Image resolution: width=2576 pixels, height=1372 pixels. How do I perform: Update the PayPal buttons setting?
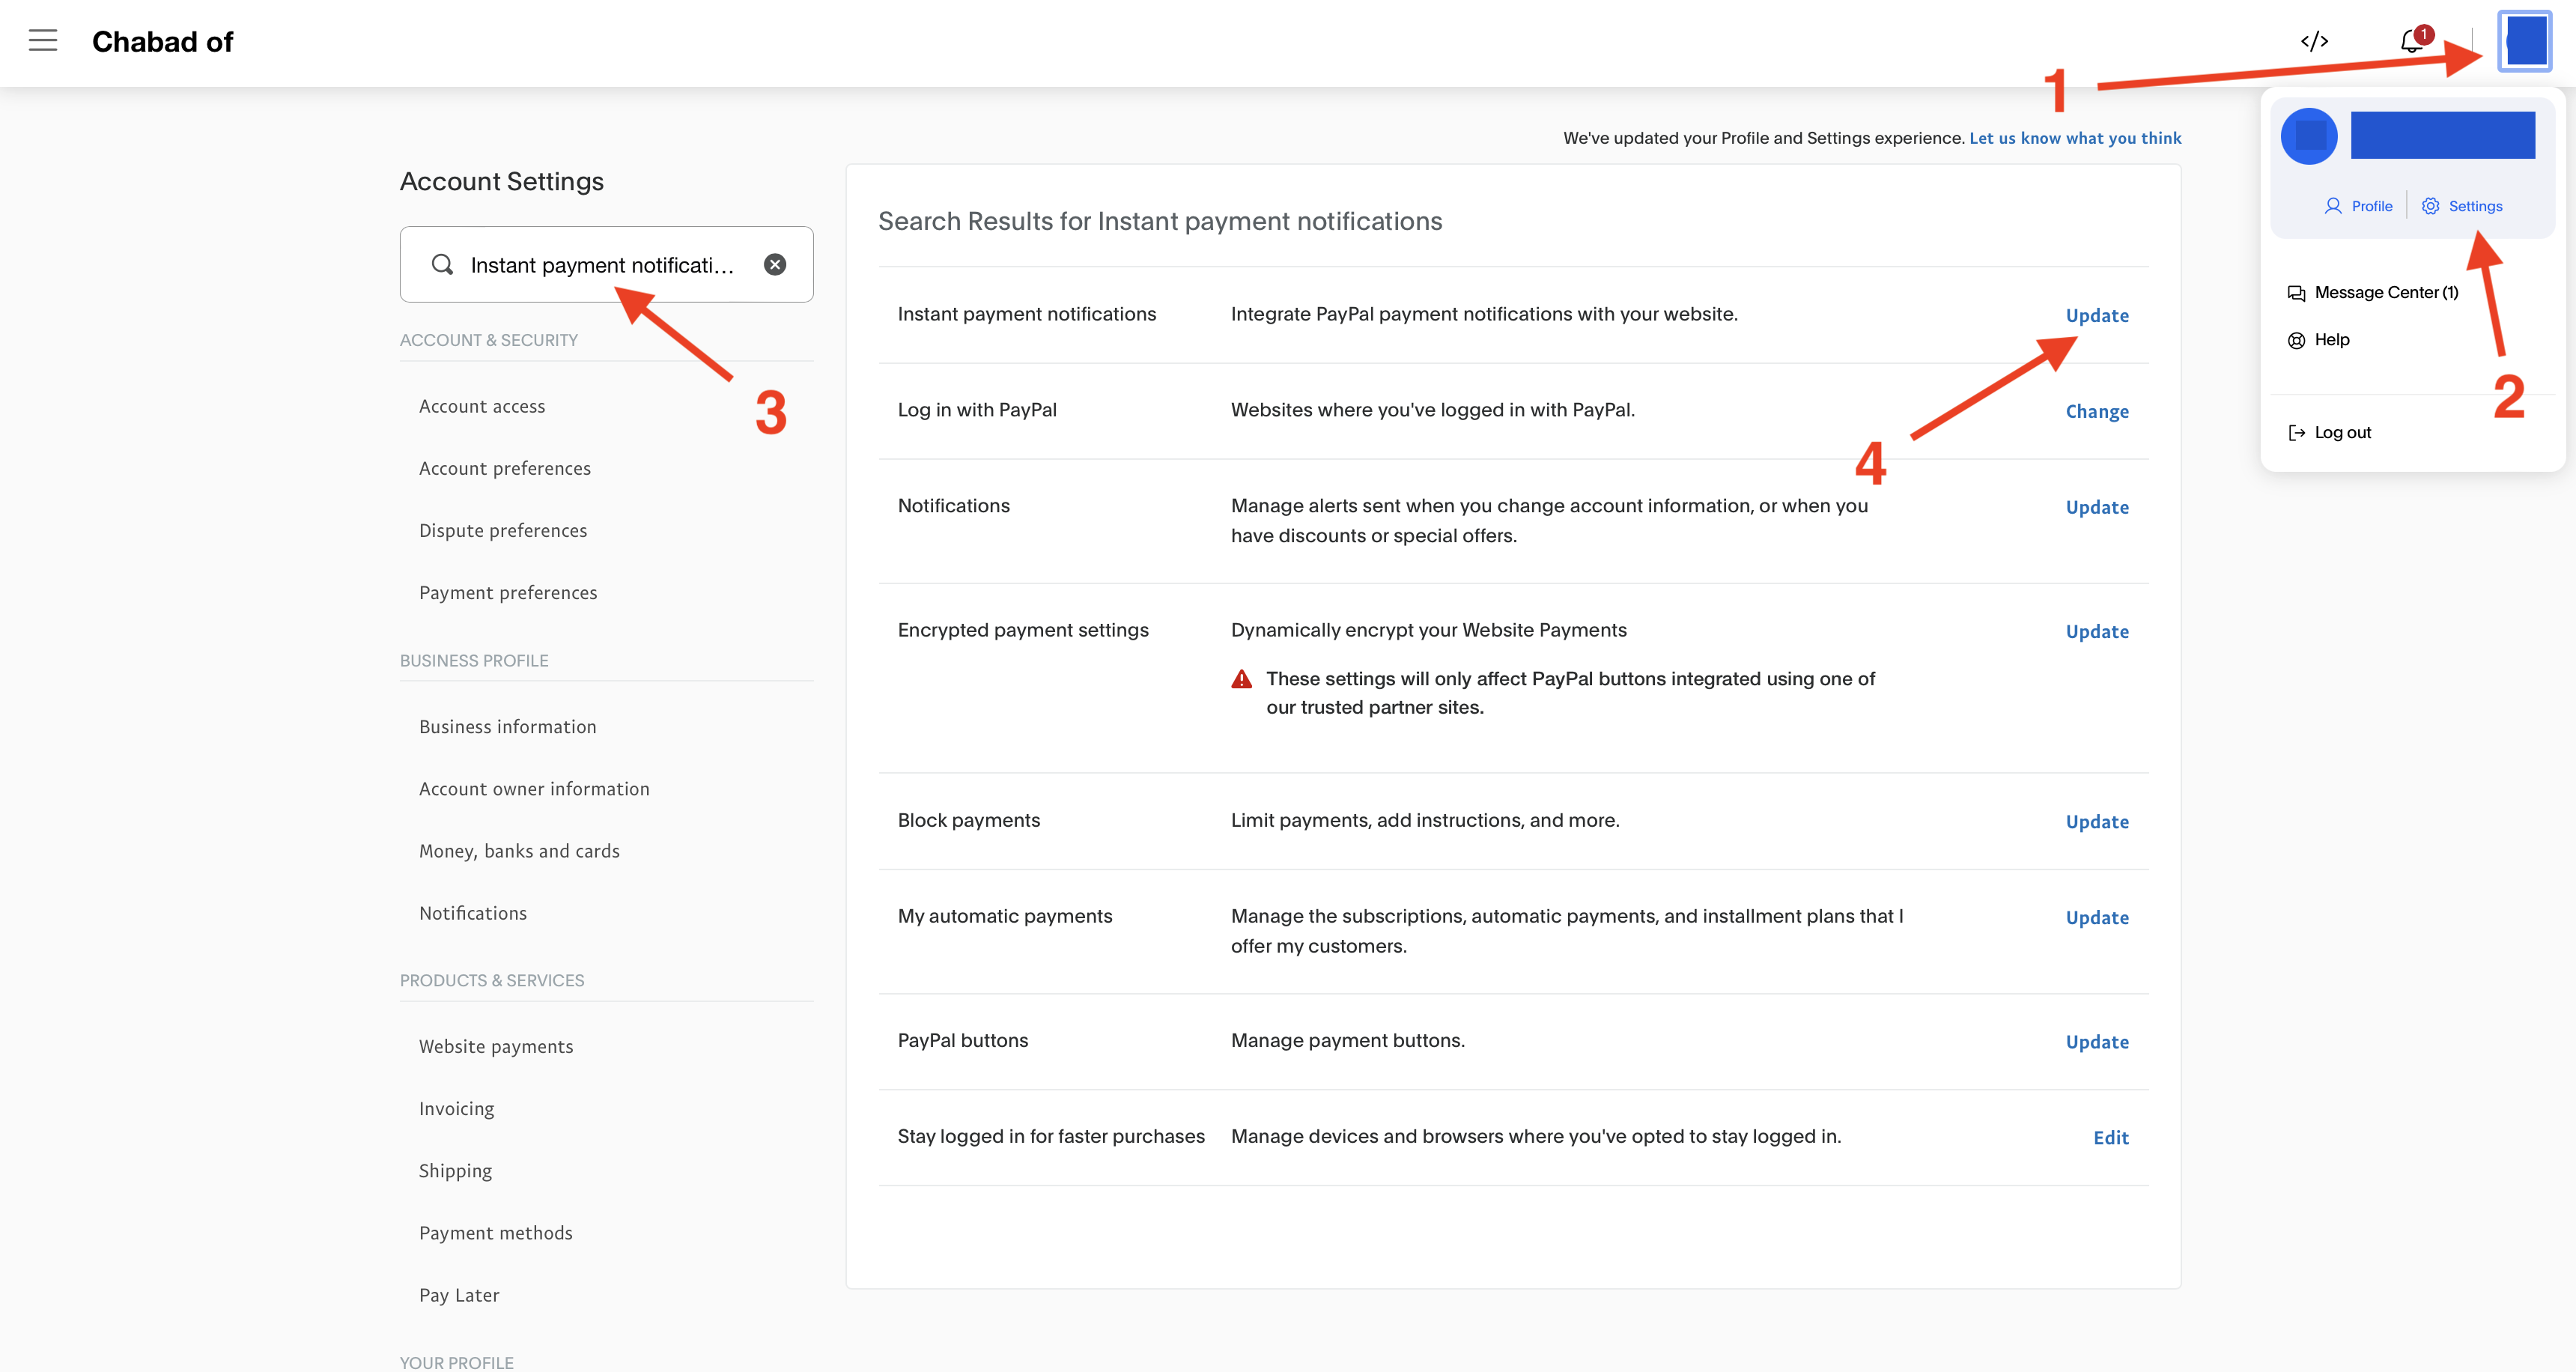(x=2097, y=1041)
